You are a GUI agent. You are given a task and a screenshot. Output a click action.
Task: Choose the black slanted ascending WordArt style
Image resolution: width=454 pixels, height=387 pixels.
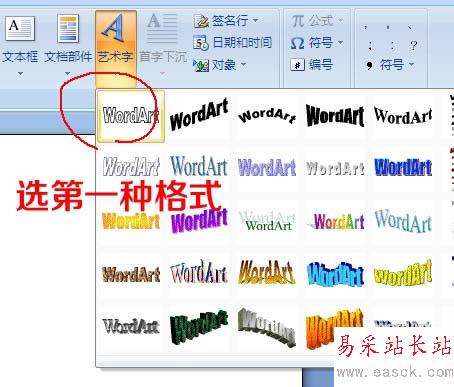(199, 115)
